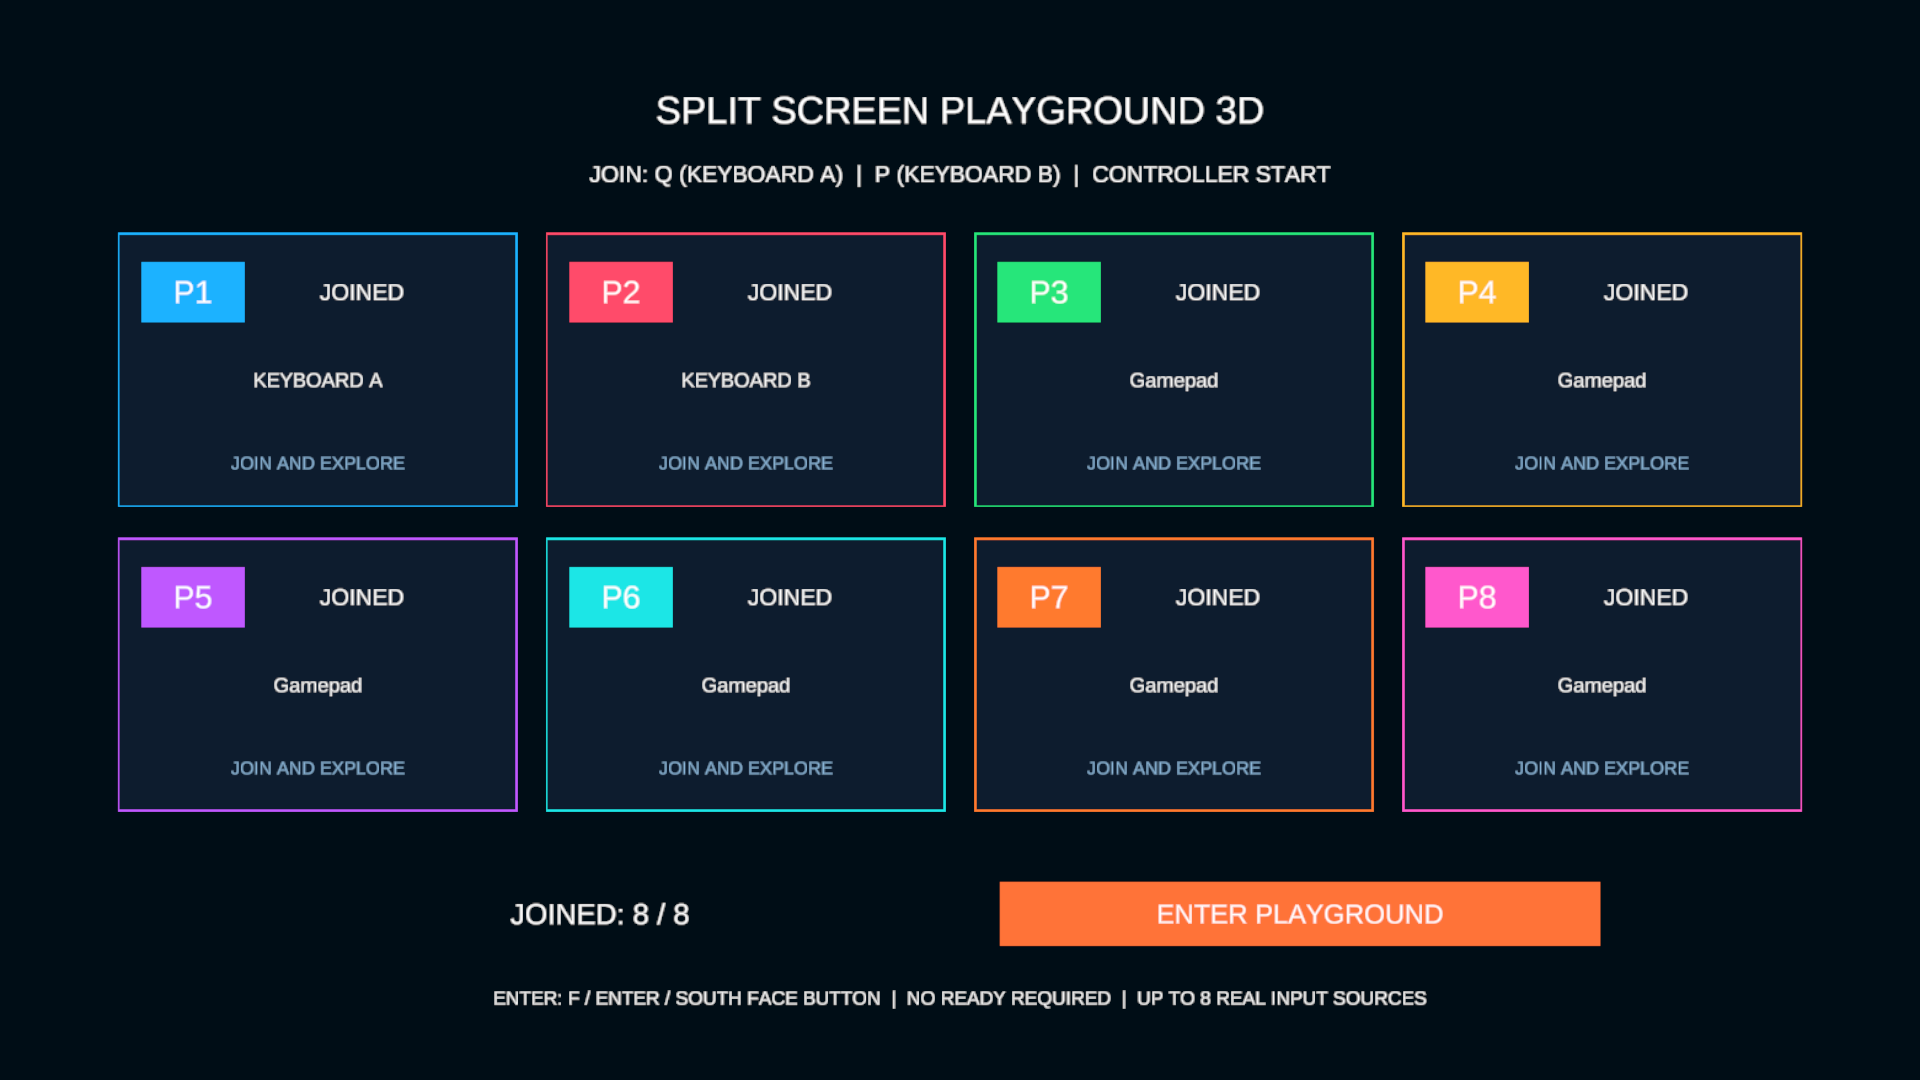Screen dimensions: 1920x1080
Task: Click JOIN AND EXPLORE in P6 card
Action: (x=746, y=768)
